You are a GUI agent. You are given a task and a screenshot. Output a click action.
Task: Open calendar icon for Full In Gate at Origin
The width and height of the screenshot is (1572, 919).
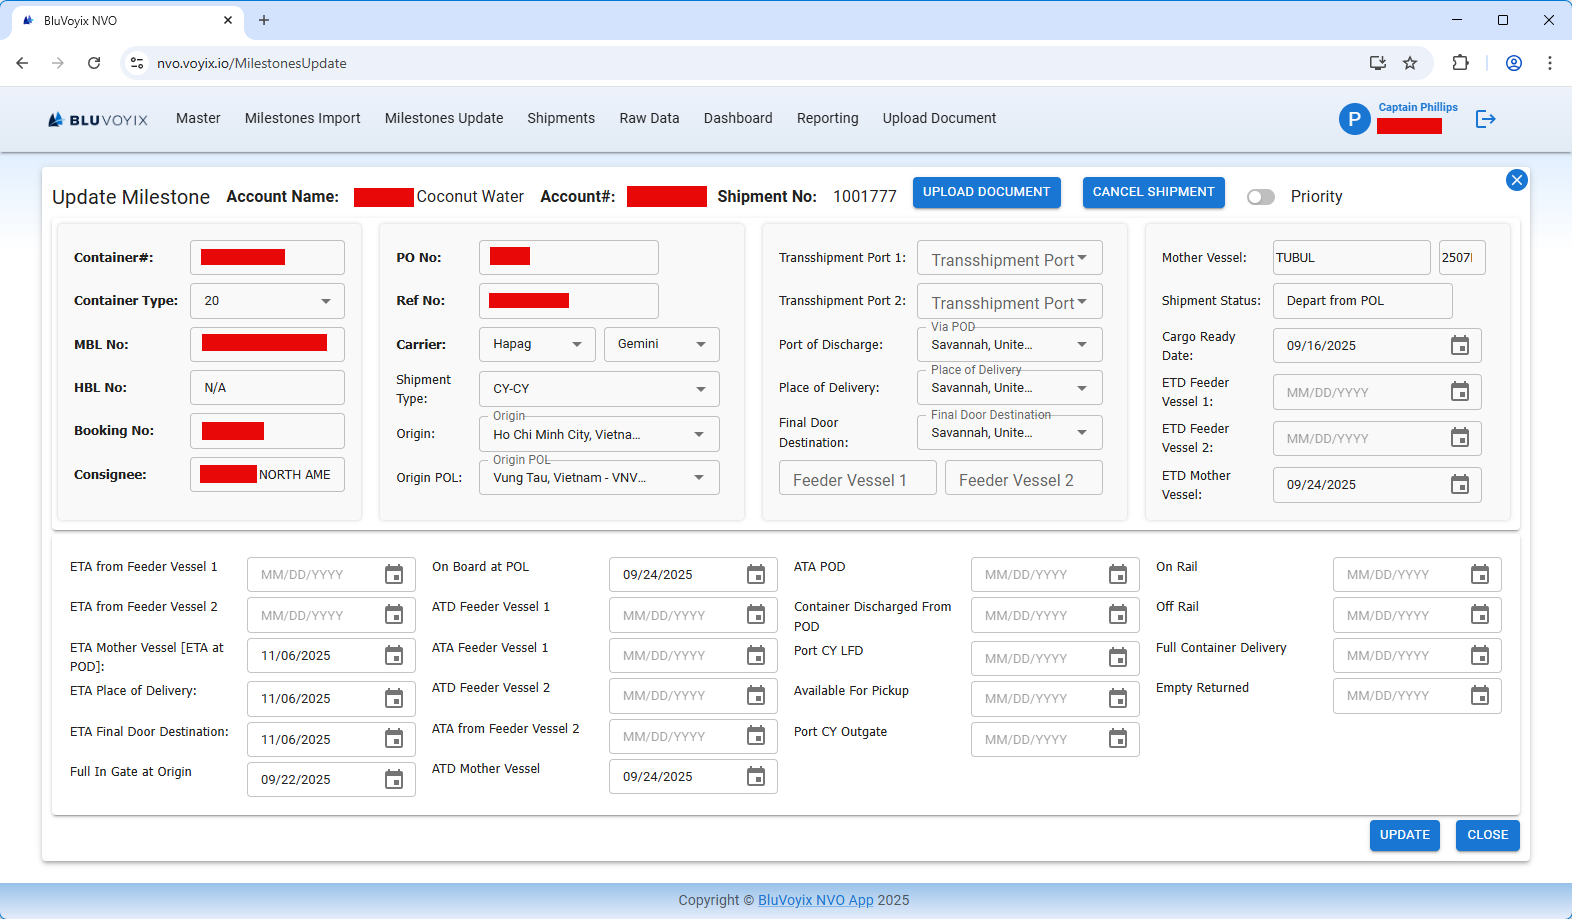[393, 780]
